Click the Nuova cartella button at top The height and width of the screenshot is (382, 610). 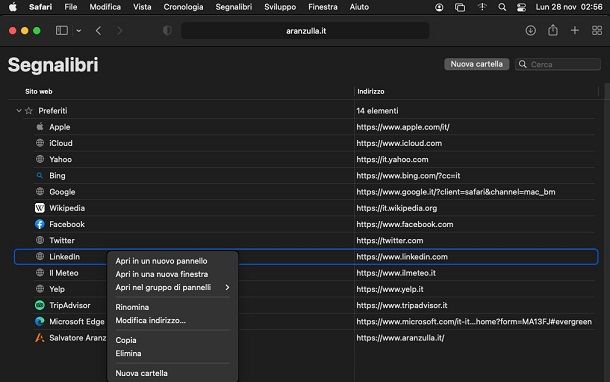[x=477, y=64]
